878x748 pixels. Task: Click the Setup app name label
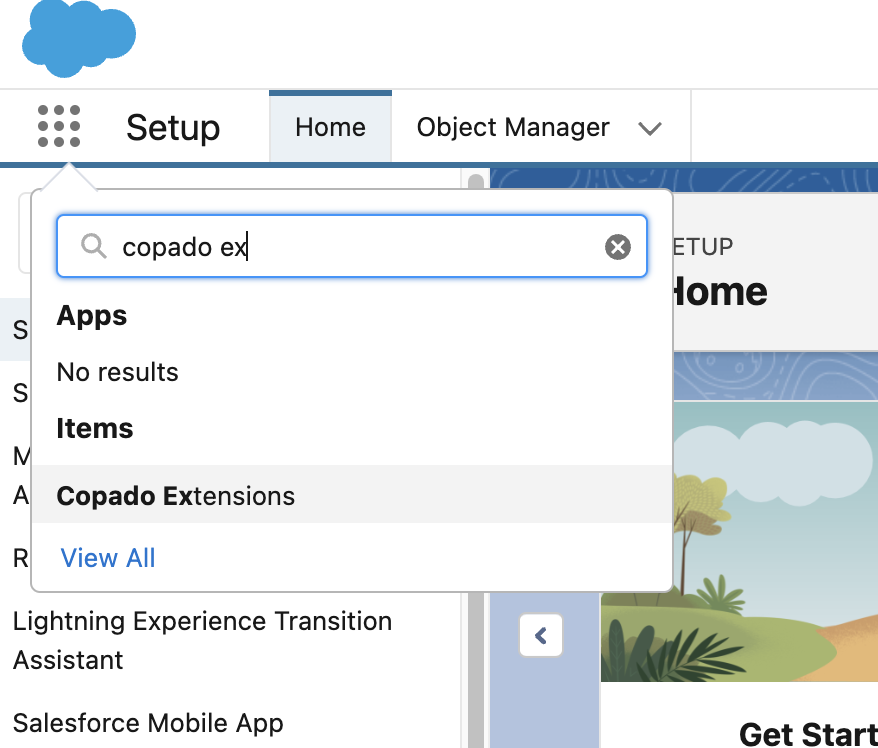[x=173, y=128]
